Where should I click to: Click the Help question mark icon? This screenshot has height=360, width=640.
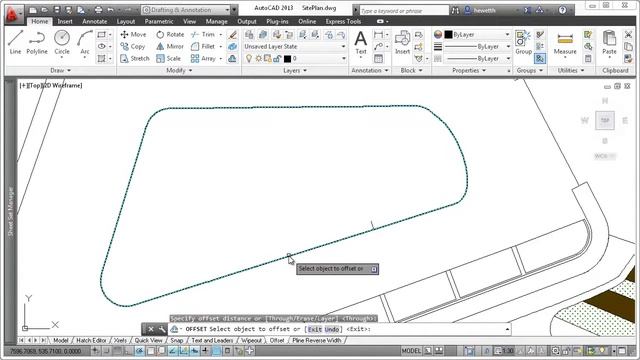[x=562, y=10]
